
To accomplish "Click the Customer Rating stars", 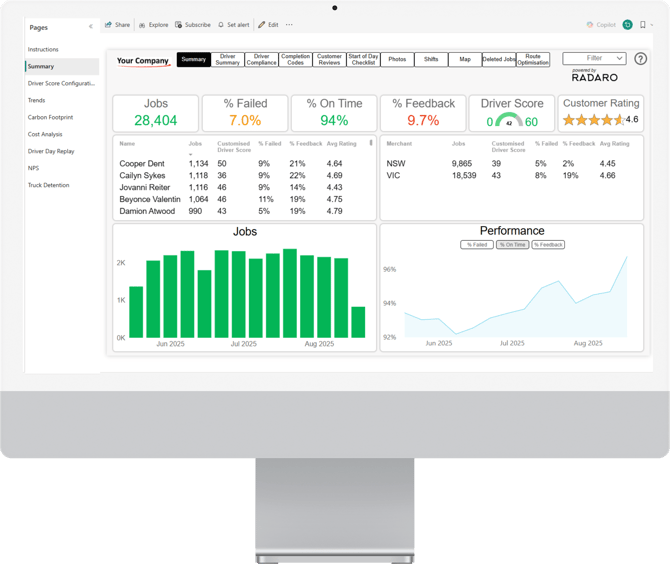I will tap(594, 120).
